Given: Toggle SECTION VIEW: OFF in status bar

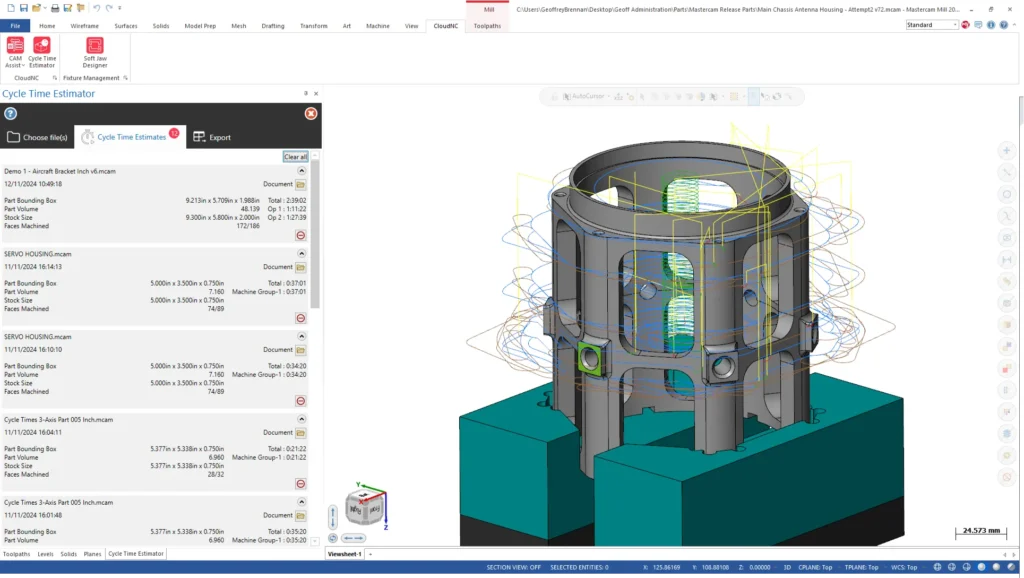Looking at the screenshot, I should click(513, 568).
